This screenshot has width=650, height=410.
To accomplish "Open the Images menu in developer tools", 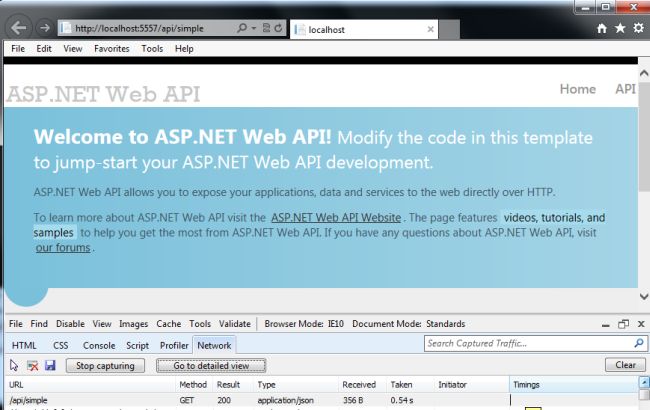I will click(133, 324).
